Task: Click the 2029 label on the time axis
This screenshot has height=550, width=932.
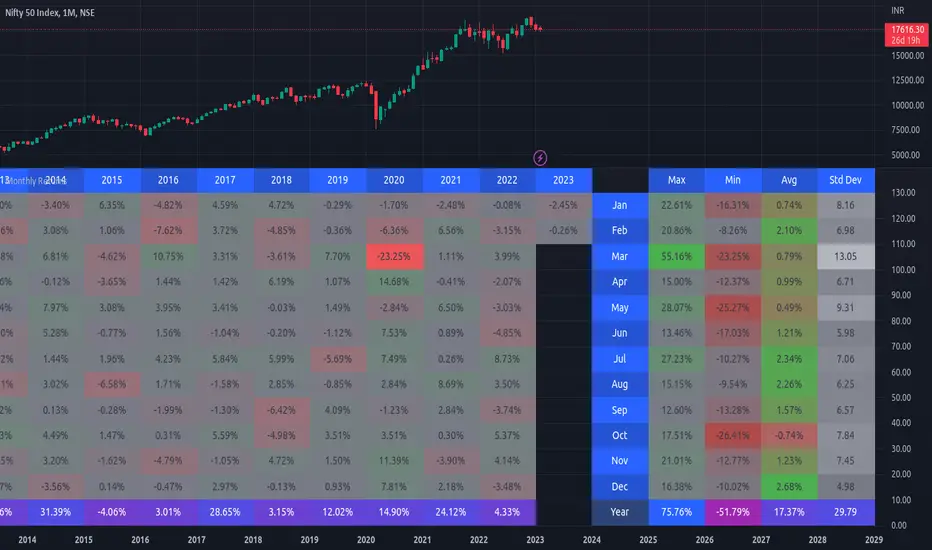Action: [874, 540]
